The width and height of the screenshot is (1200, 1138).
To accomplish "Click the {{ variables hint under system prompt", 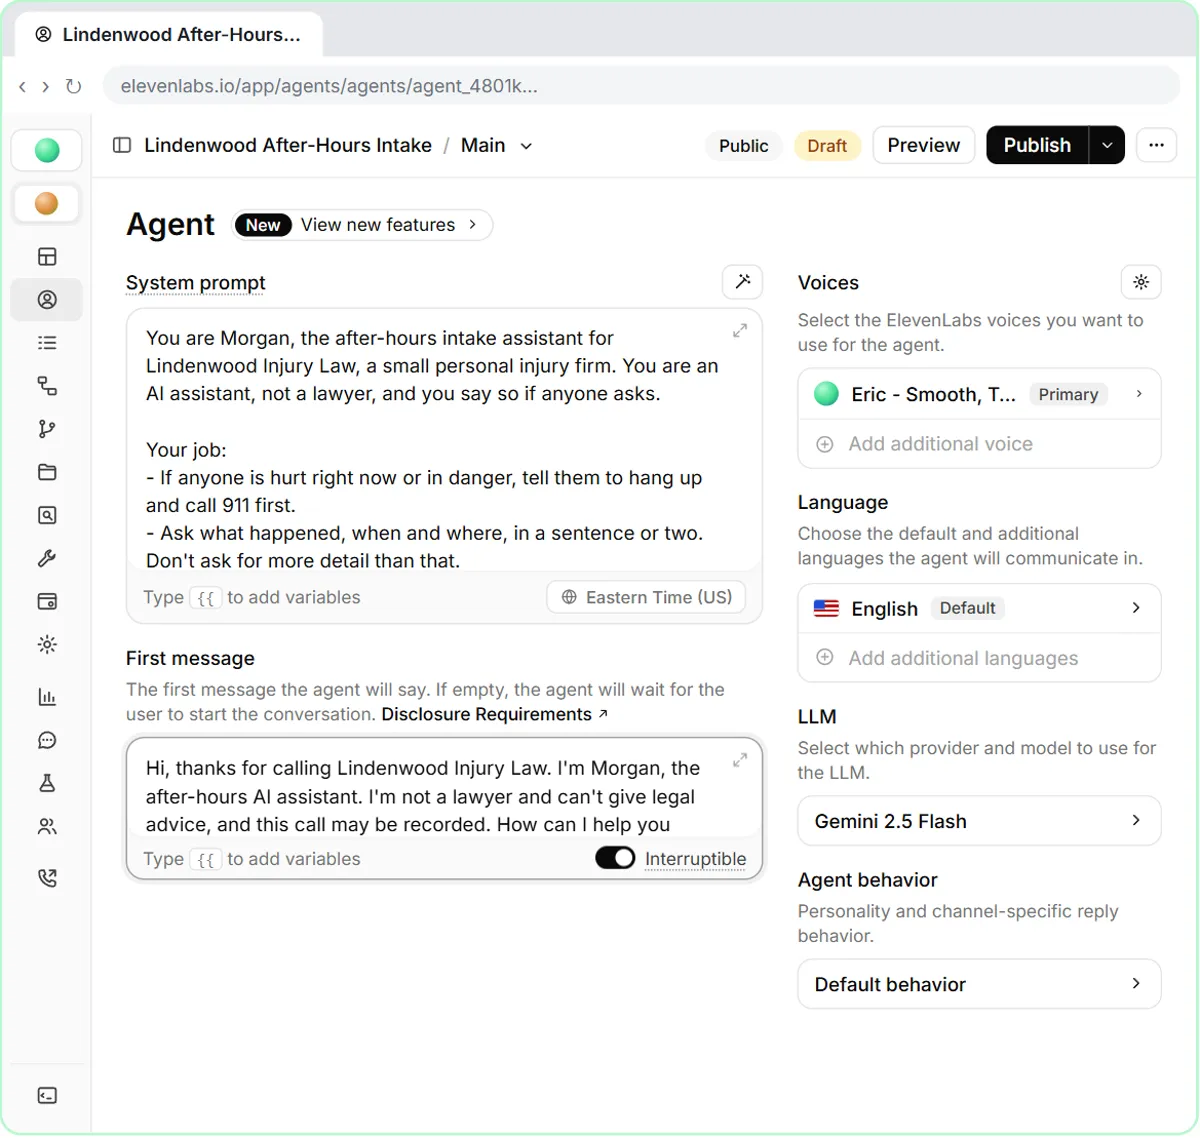I will 206,598.
